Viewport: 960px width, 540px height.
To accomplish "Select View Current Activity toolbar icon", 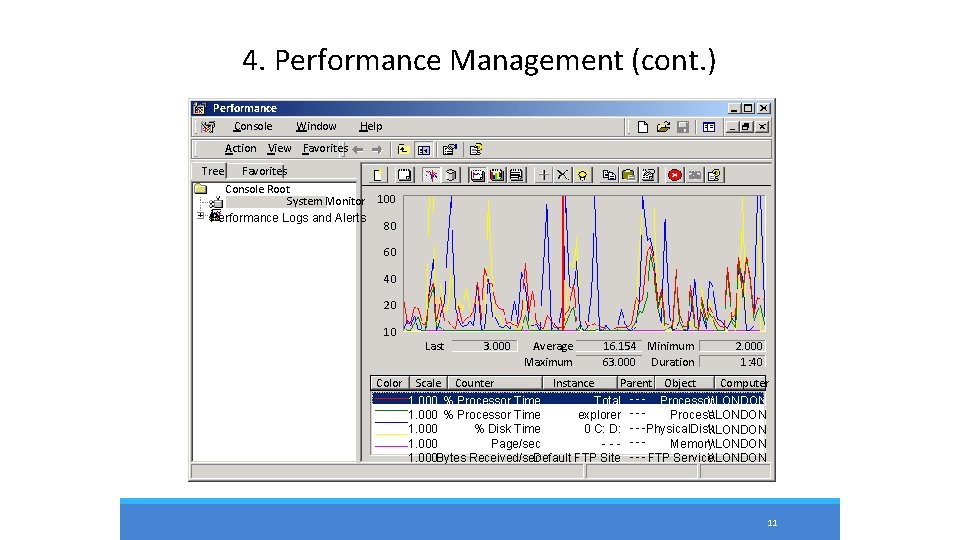I will [431, 175].
